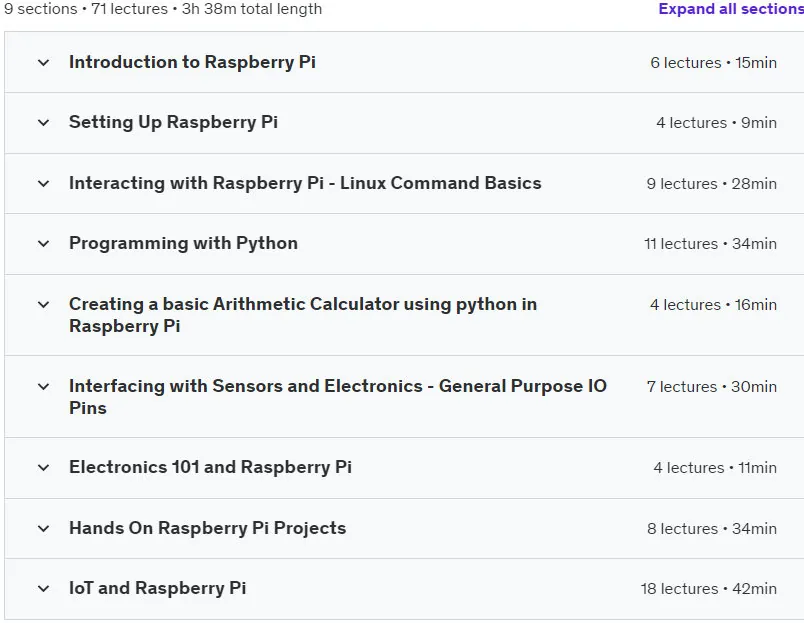Image resolution: width=804 pixels, height=623 pixels.
Task: Click the 9 sections 71 lectures summary text
Action: point(163,9)
